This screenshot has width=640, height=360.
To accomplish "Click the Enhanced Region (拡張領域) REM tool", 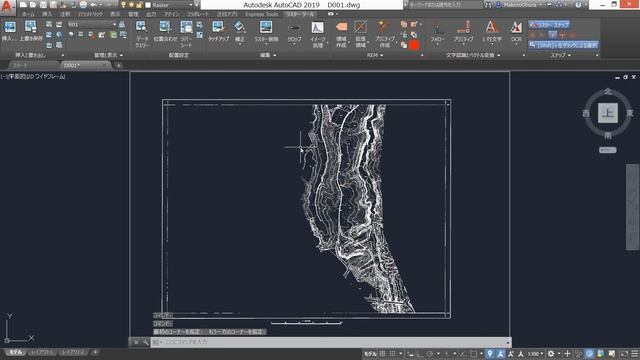I will (x=360, y=34).
